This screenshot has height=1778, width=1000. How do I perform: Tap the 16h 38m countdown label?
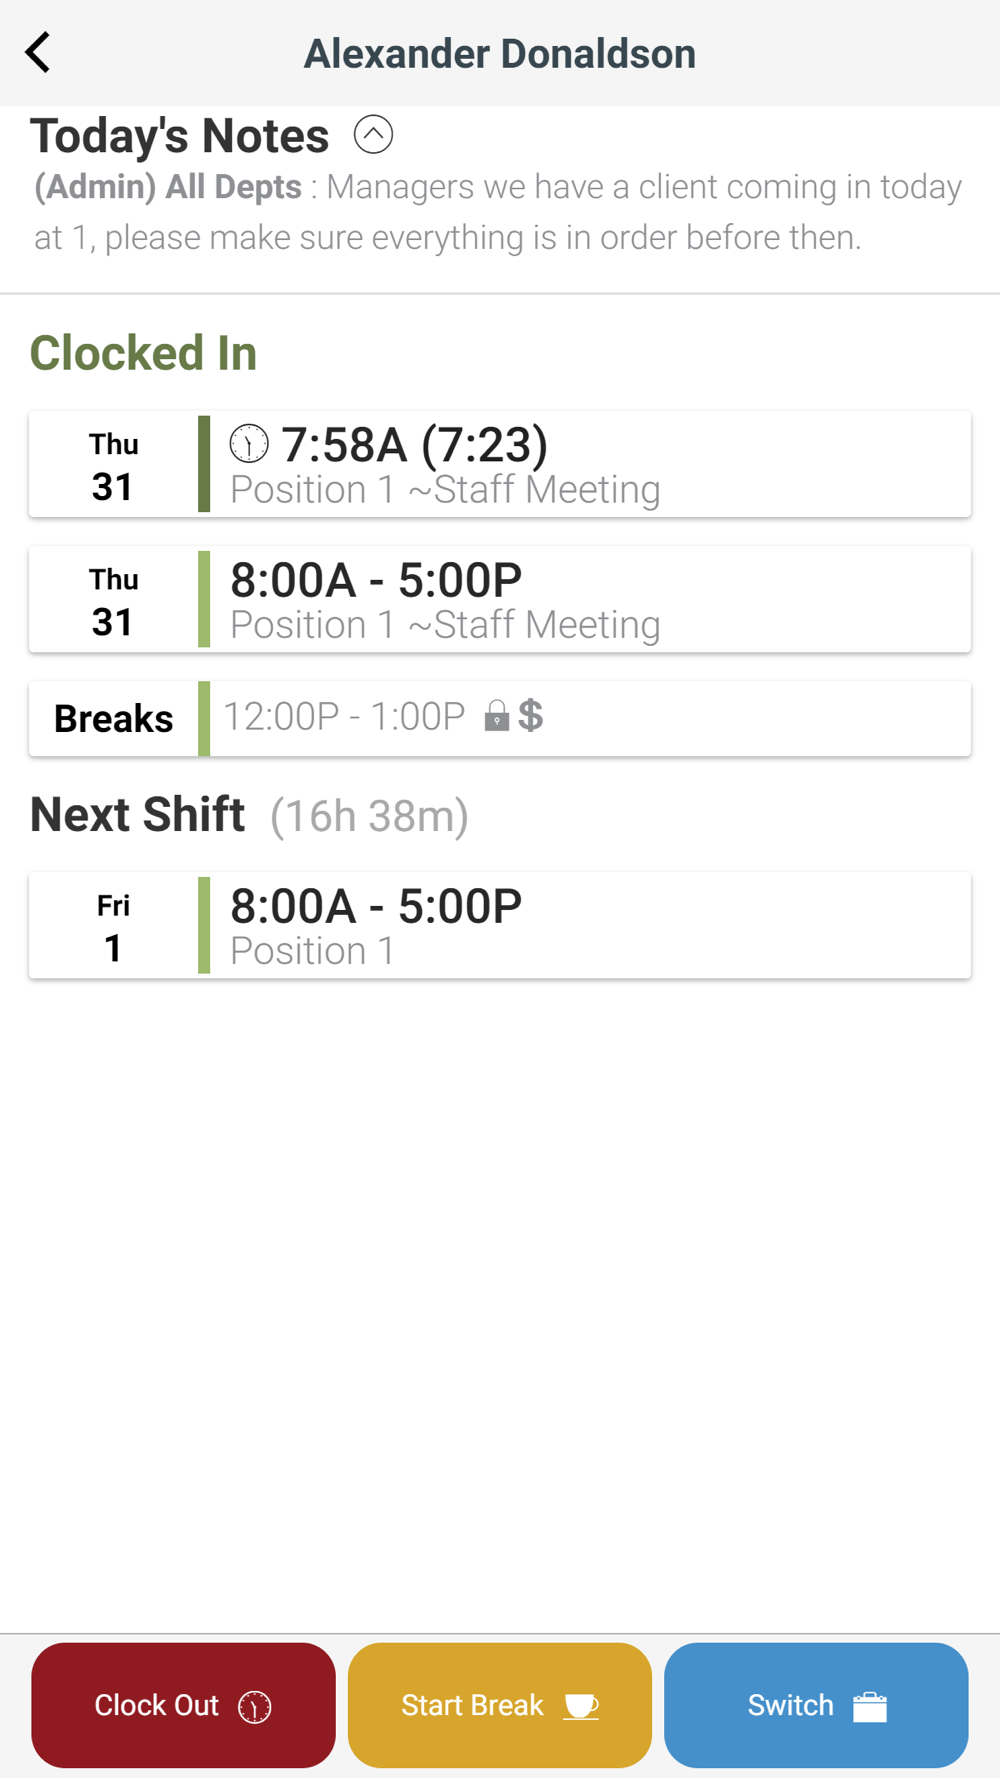tap(369, 816)
